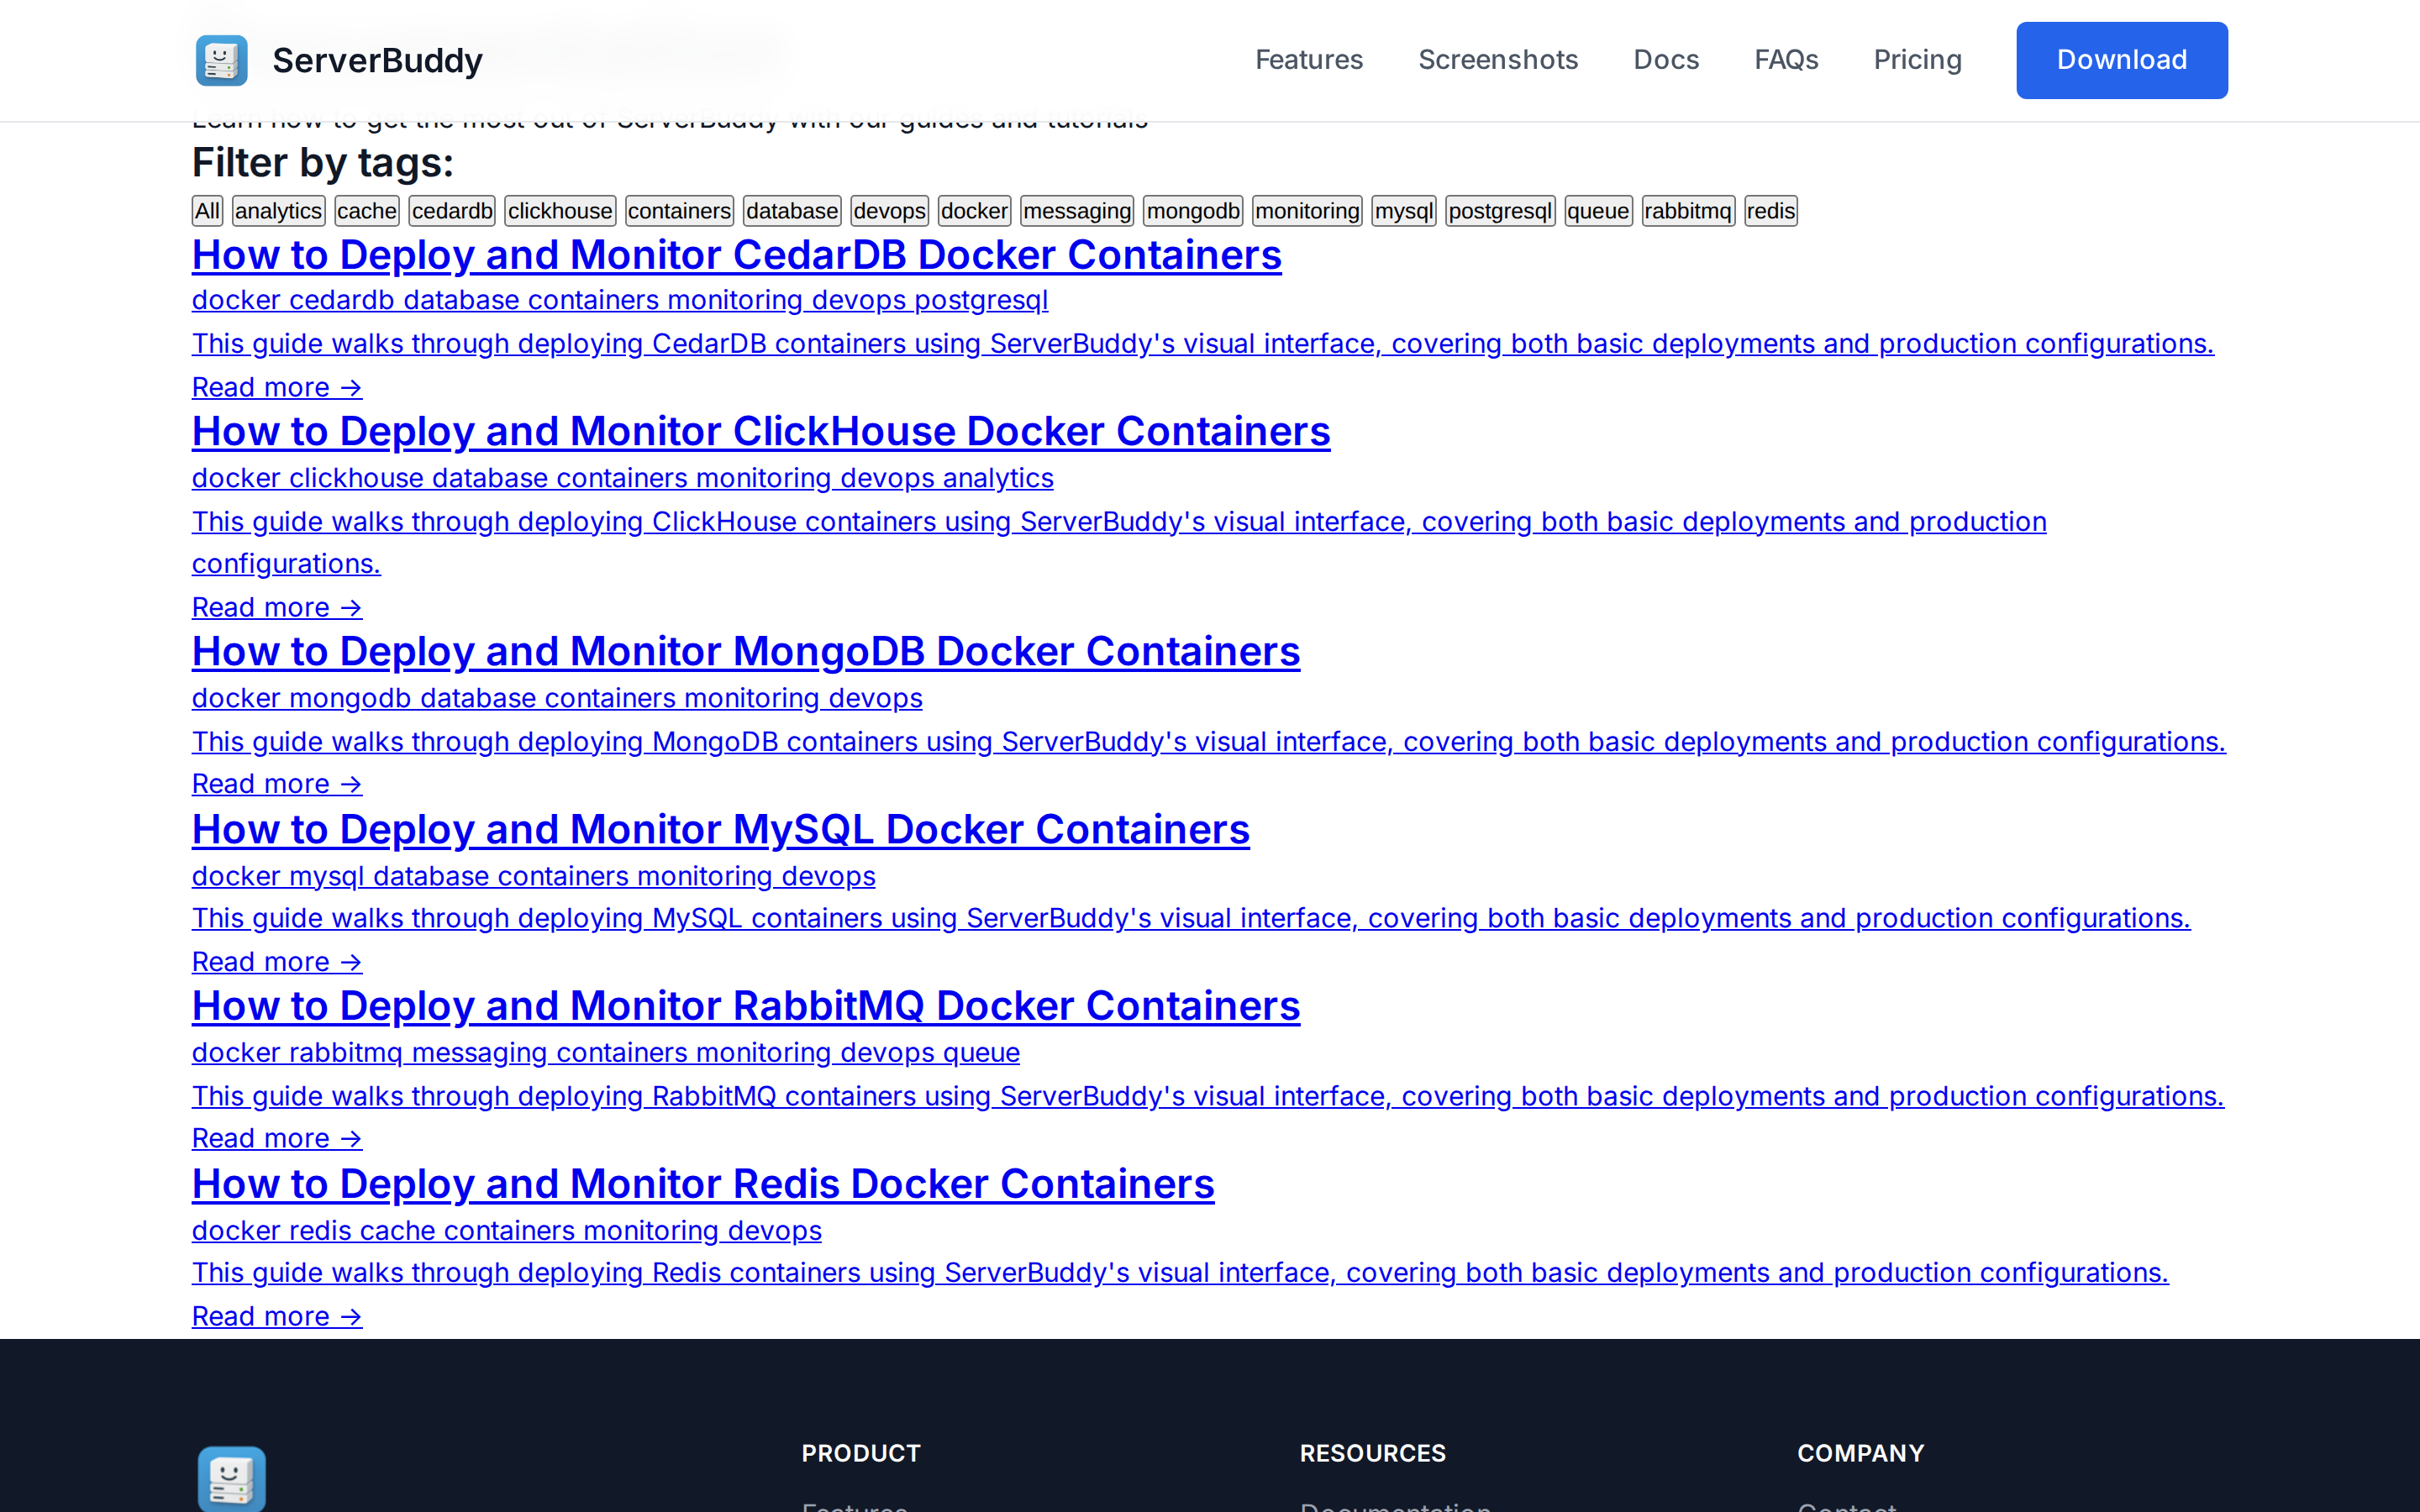Filter guides by messaging tag
The height and width of the screenshot is (1512, 2420).
click(x=1077, y=211)
